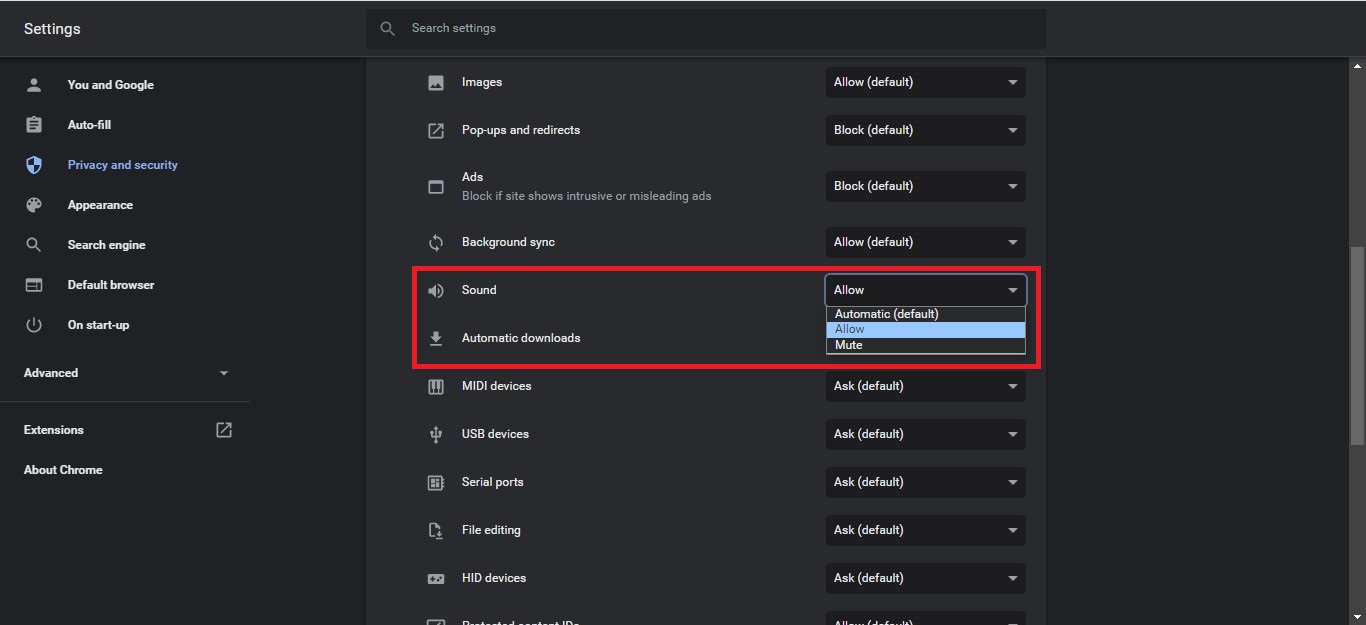Screen dimensions: 1366x625
Task: Click the Background sync icon
Action: [436, 243]
